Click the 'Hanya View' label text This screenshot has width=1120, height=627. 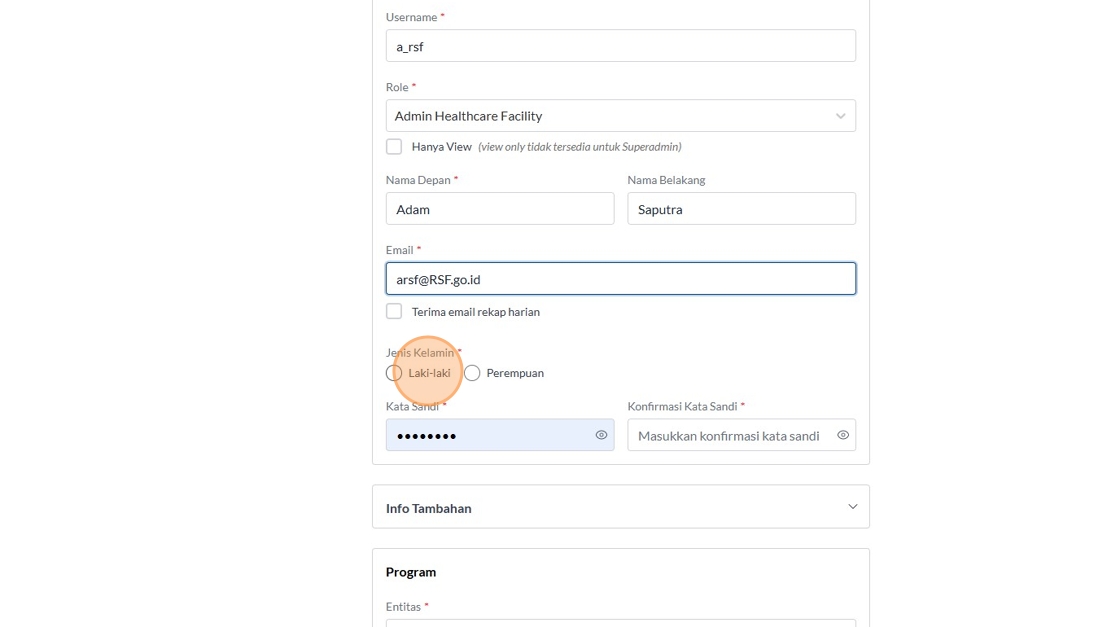coord(441,147)
